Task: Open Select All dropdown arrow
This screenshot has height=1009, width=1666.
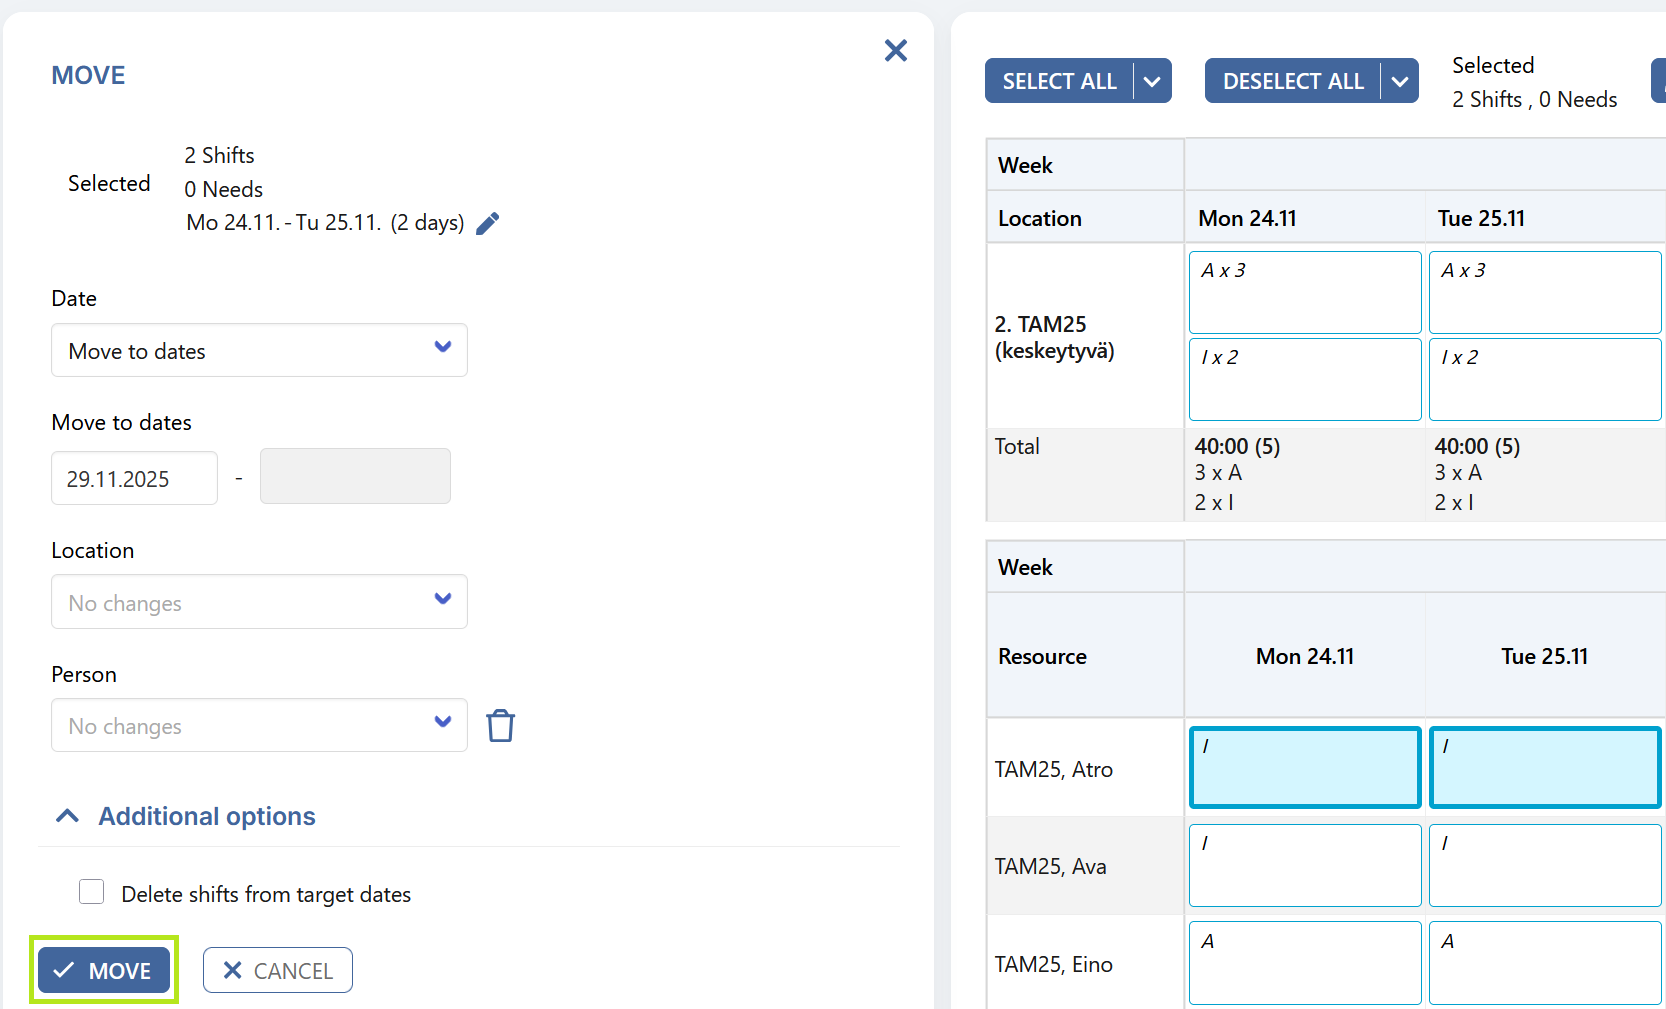Action: click(x=1152, y=81)
